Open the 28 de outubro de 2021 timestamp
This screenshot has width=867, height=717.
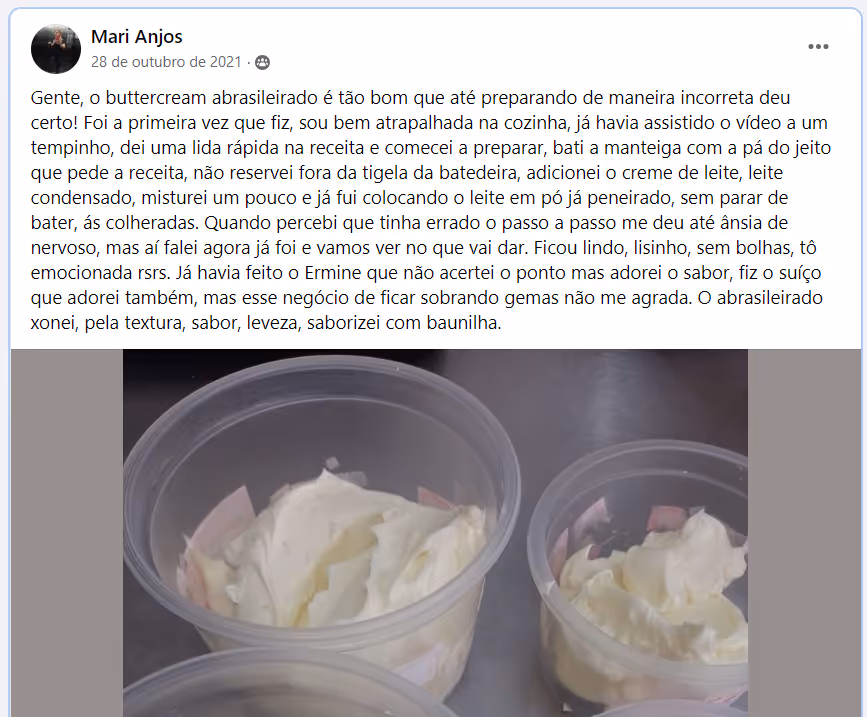pos(166,62)
